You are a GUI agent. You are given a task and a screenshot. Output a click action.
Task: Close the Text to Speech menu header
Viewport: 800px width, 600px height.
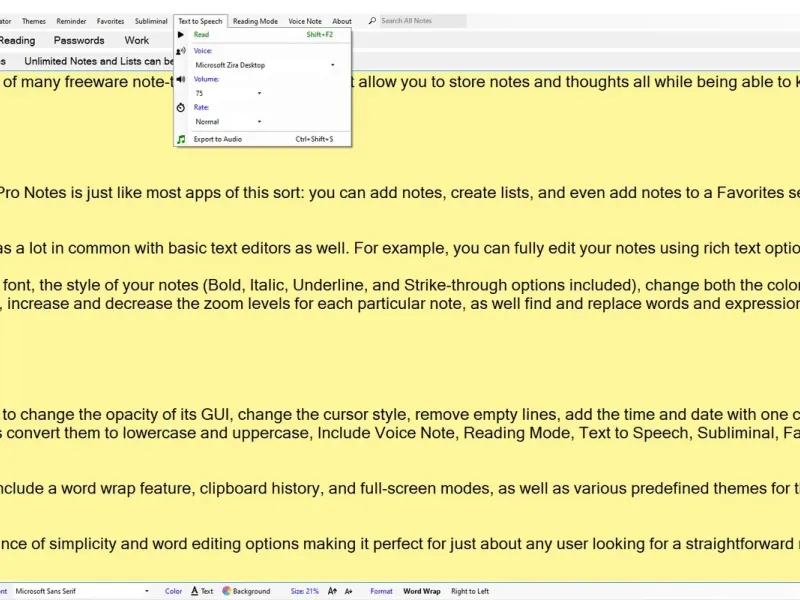[x=200, y=21]
